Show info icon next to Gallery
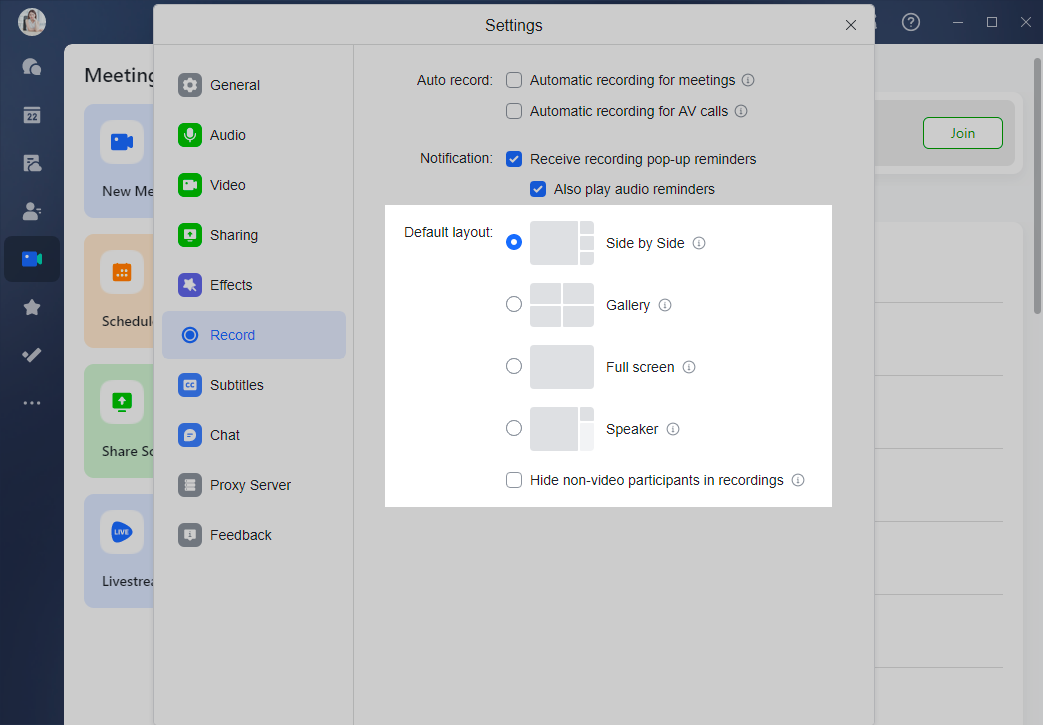 point(665,305)
